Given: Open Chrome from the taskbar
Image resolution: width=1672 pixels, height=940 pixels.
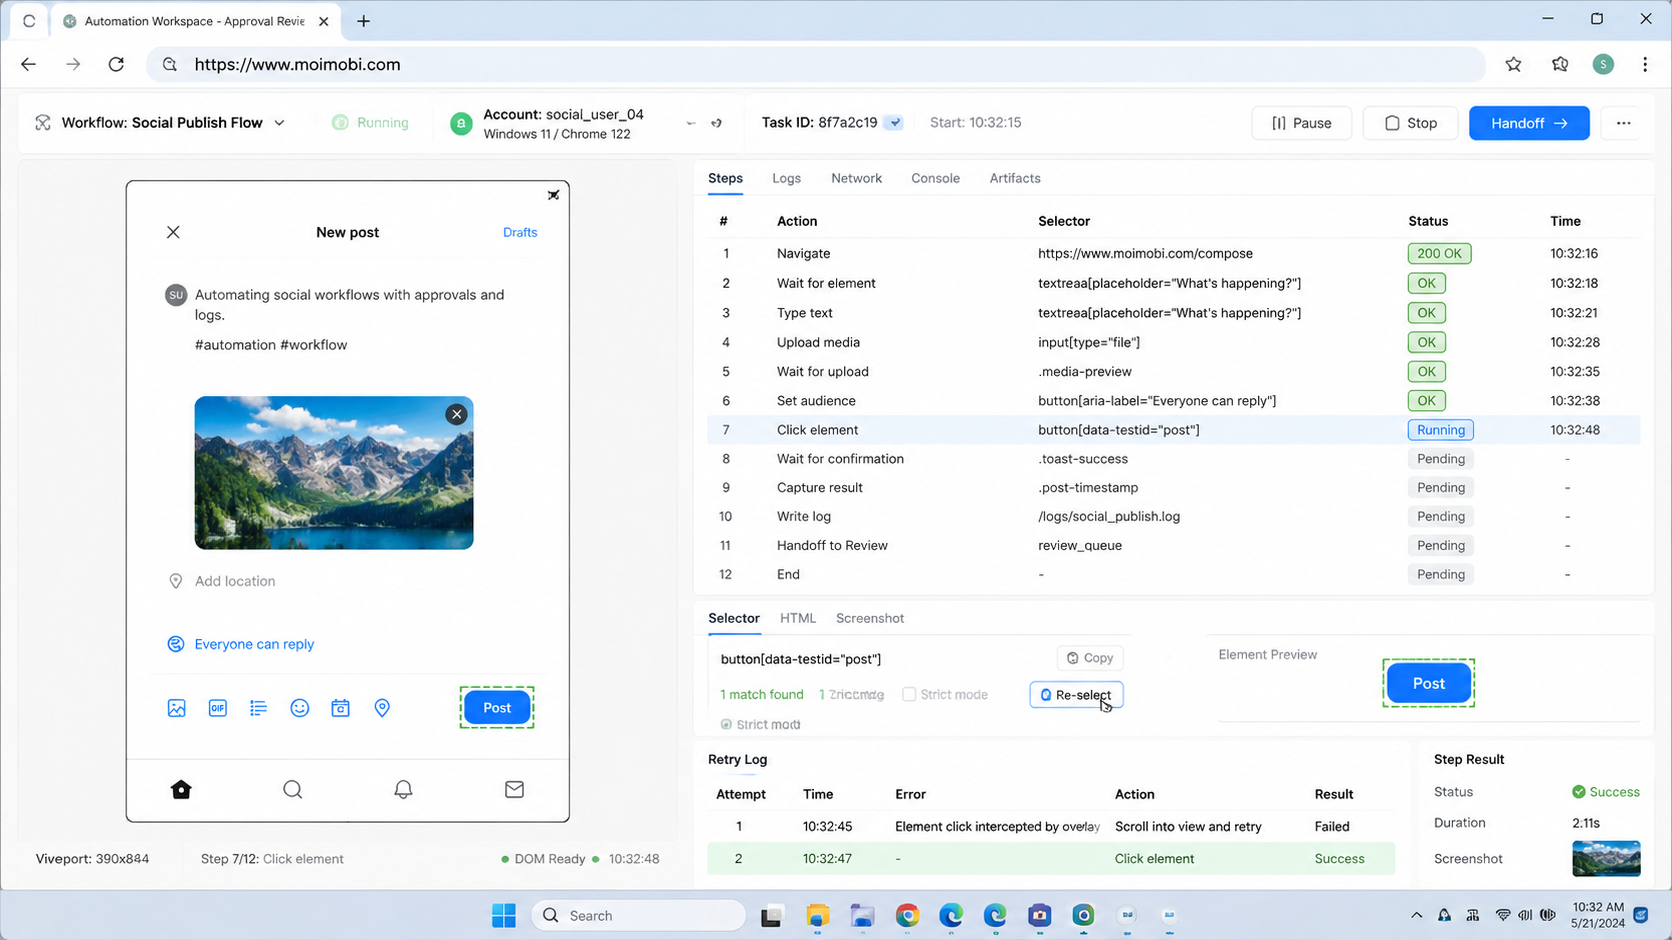Looking at the screenshot, I should coord(907,915).
